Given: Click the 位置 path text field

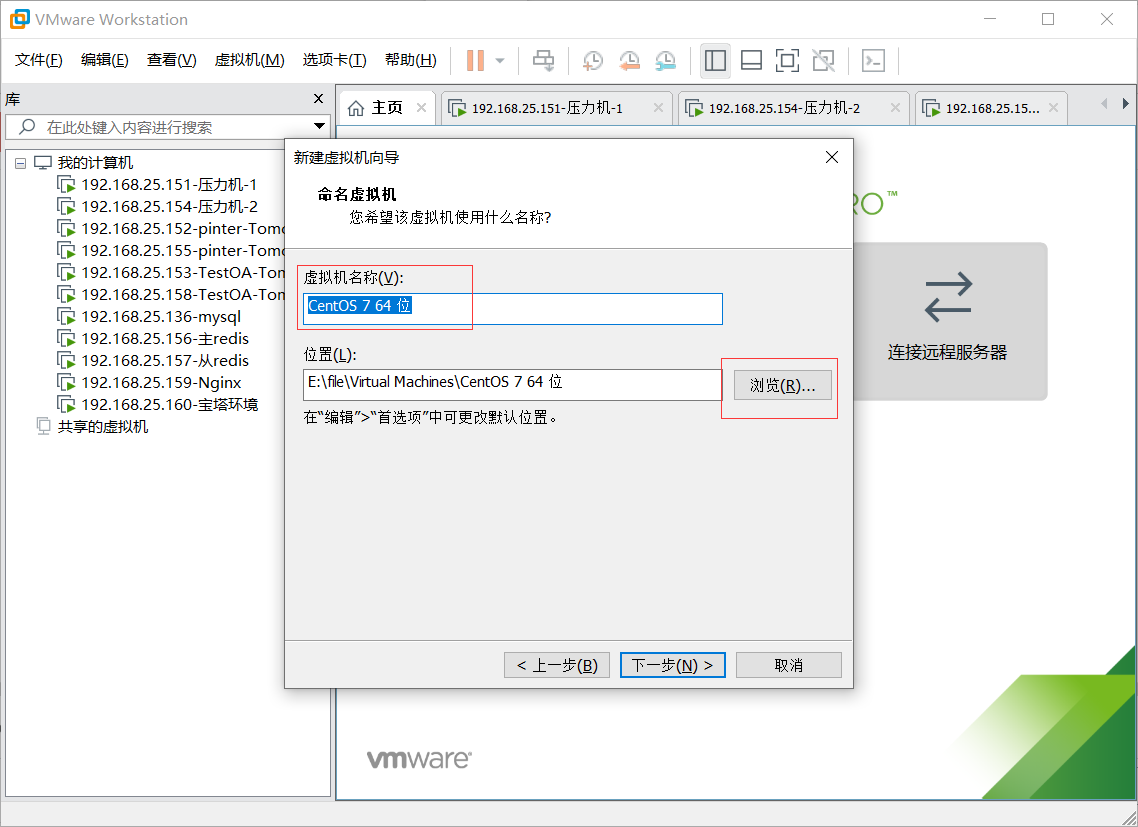Looking at the screenshot, I should [512, 384].
